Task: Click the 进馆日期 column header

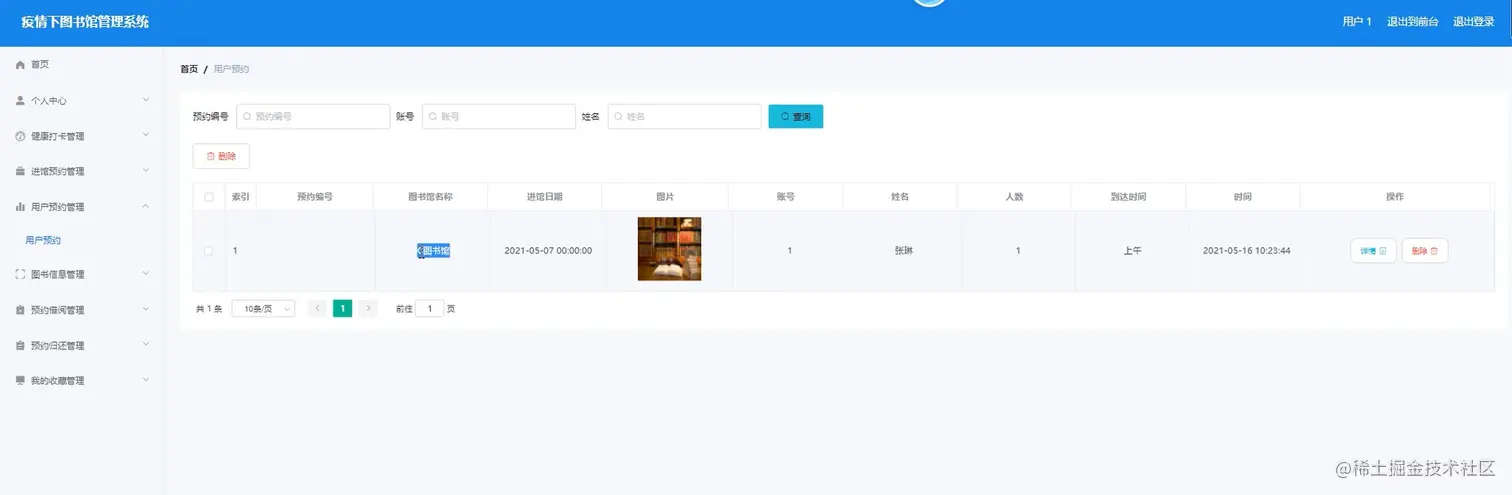Action: pos(545,197)
